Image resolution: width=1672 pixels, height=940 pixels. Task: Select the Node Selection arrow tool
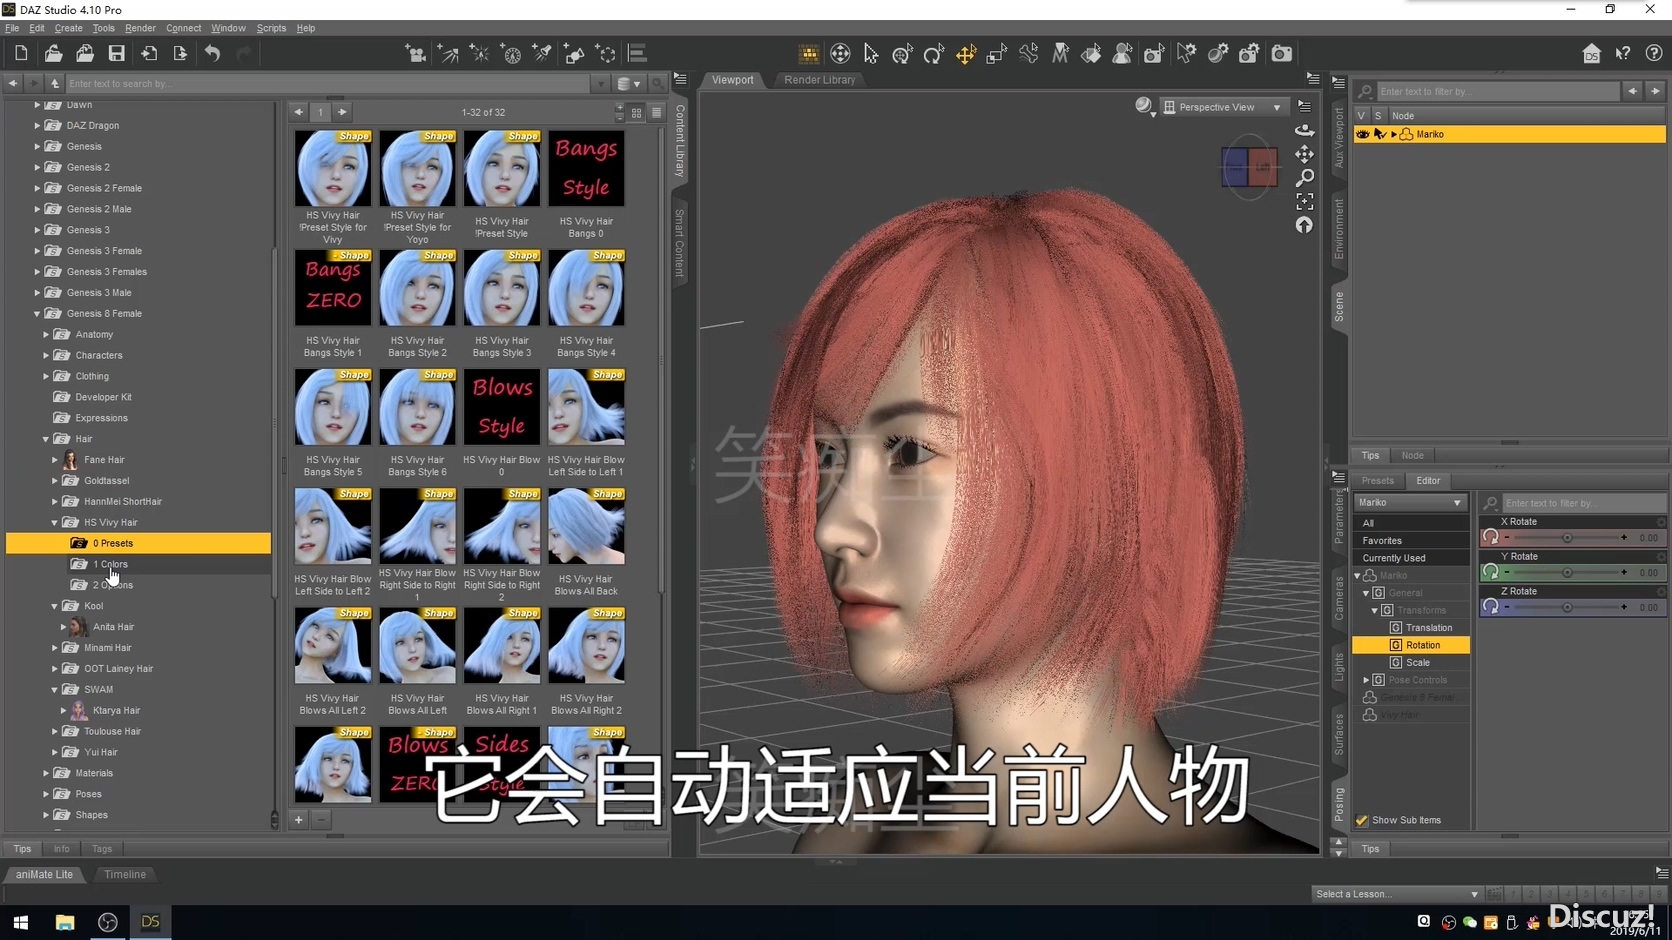[871, 54]
